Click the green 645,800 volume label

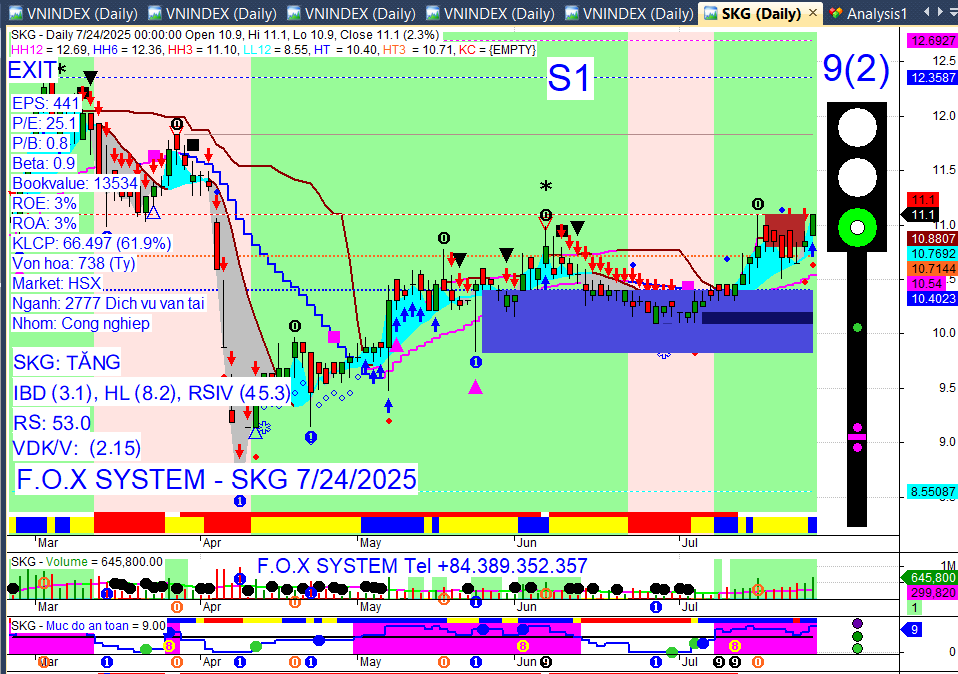pos(930,577)
